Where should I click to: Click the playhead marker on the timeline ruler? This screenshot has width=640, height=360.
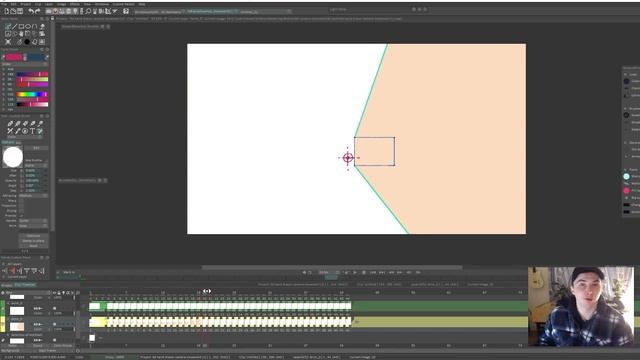[207, 291]
